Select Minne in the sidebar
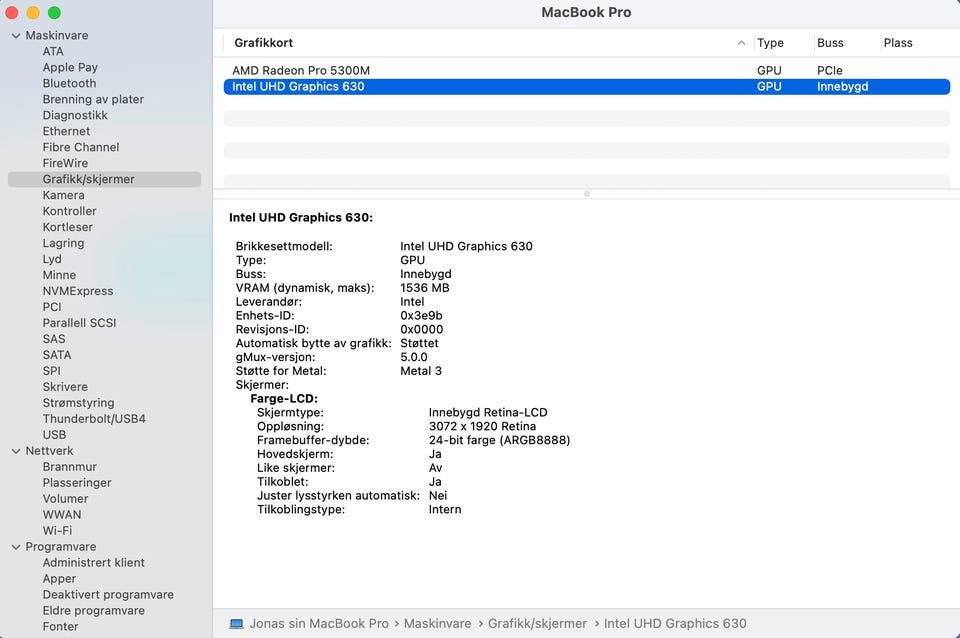Image resolution: width=960 pixels, height=638 pixels. pyautogui.click(x=59, y=275)
